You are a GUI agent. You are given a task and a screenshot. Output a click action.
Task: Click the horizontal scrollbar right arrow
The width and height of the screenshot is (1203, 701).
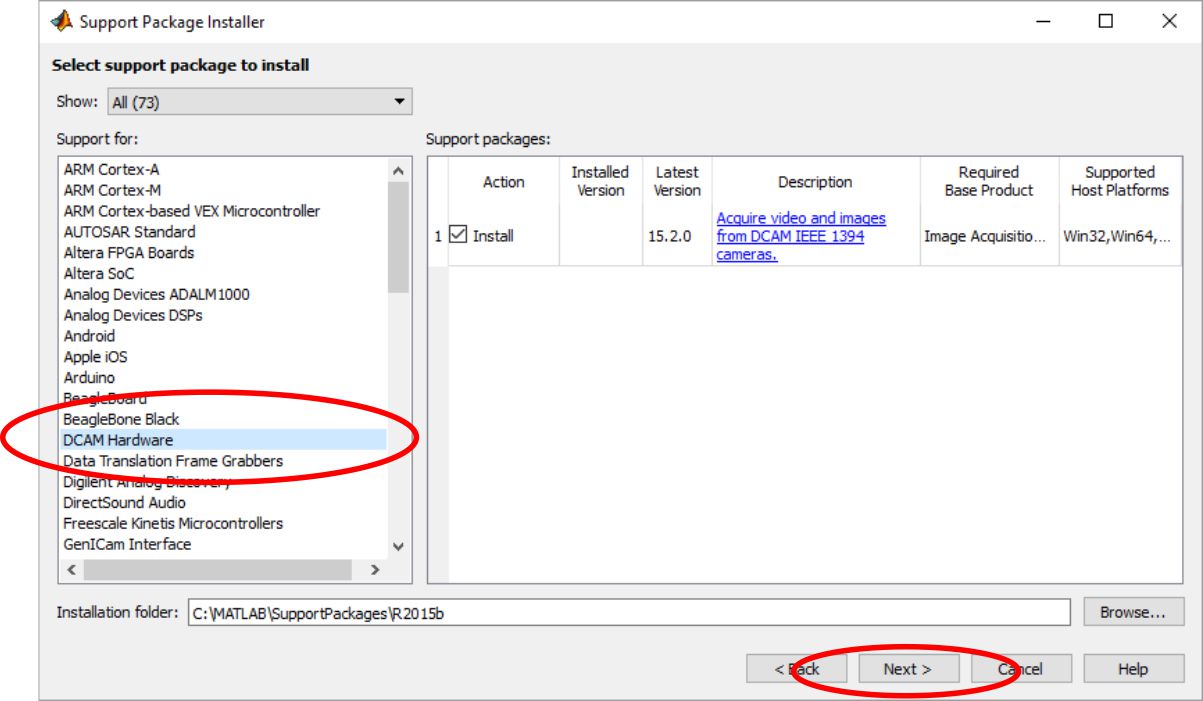pos(375,570)
